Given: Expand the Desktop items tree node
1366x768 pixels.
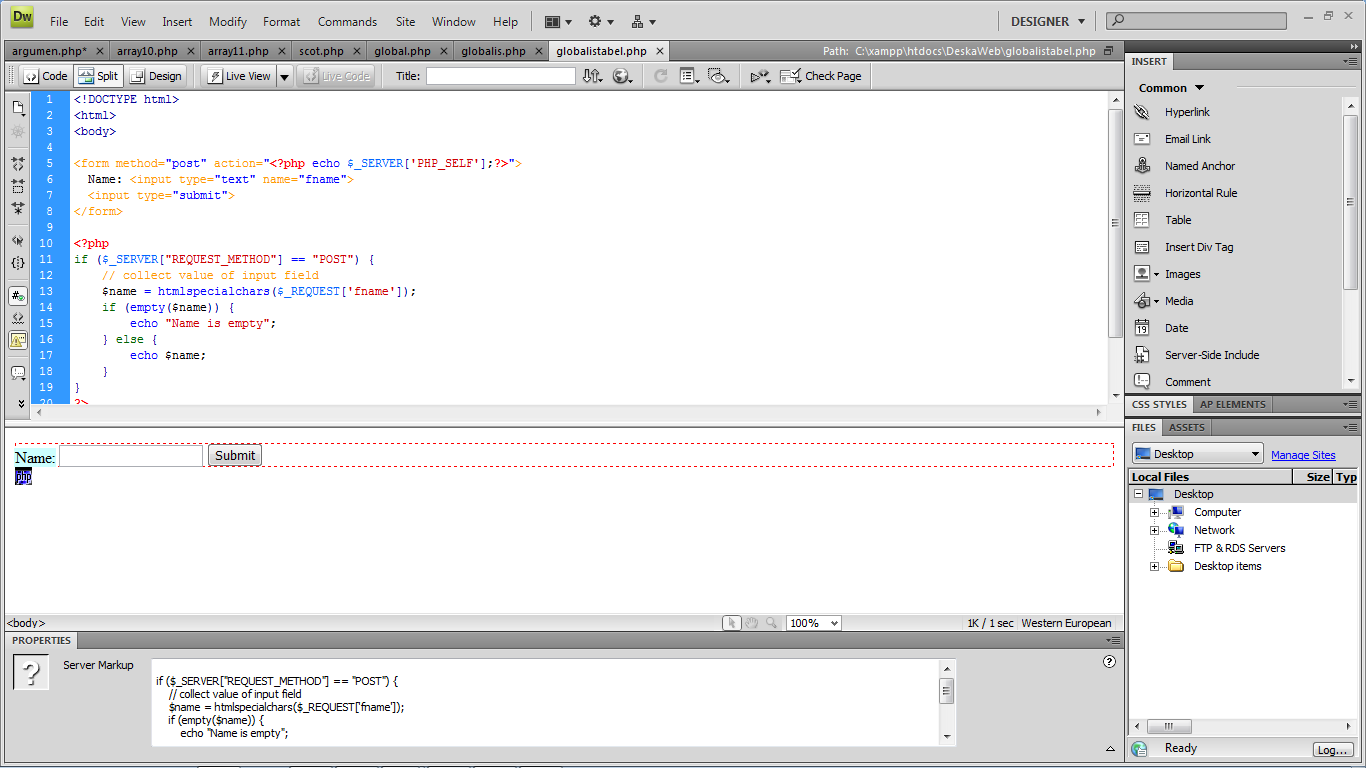Looking at the screenshot, I should click(1154, 566).
